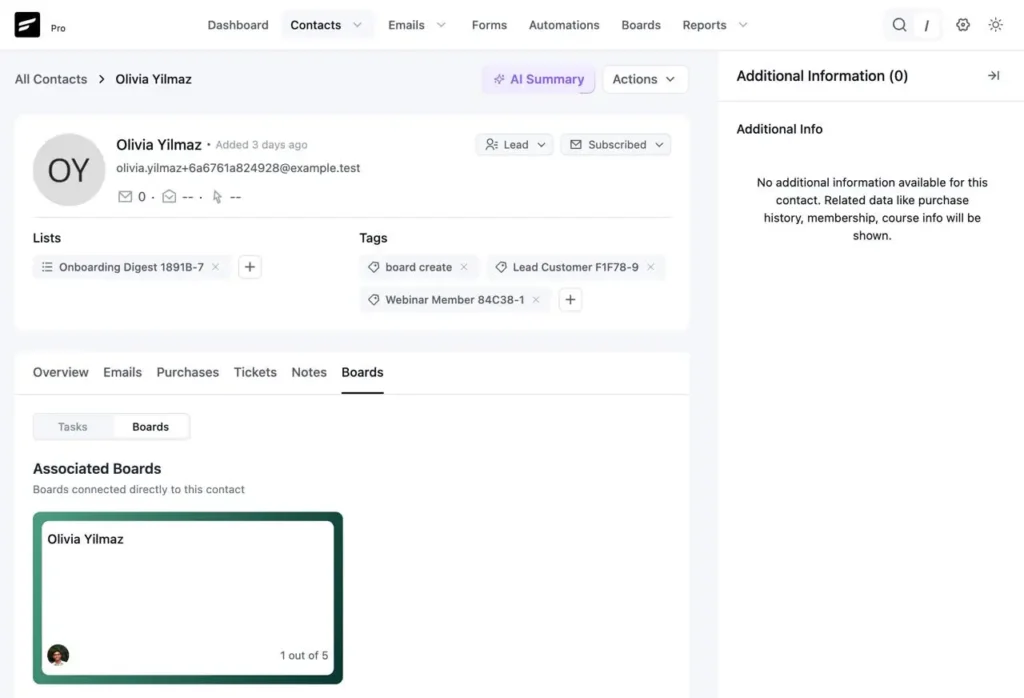Image resolution: width=1024 pixels, height=698 pixels.
Task: Click the AI Summary button
Action: [x=539, y=79]
